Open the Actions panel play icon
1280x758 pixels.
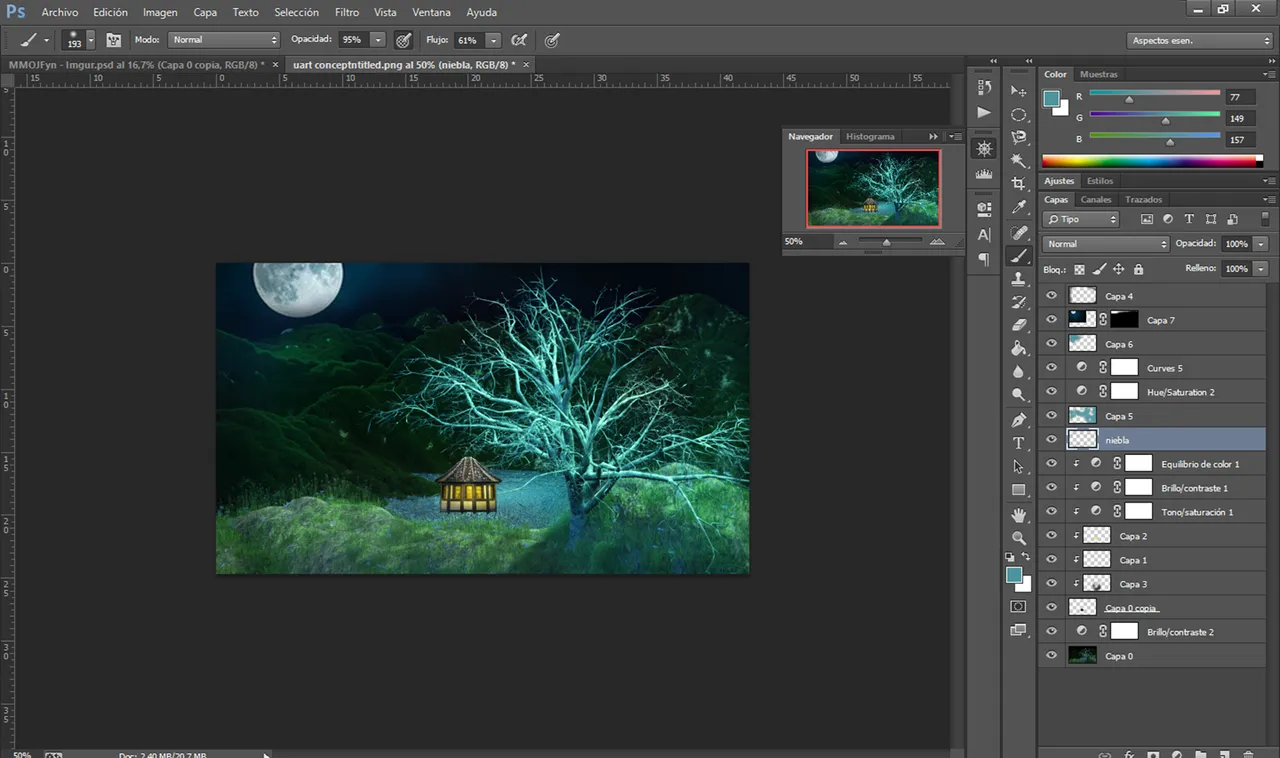[984, 112]
